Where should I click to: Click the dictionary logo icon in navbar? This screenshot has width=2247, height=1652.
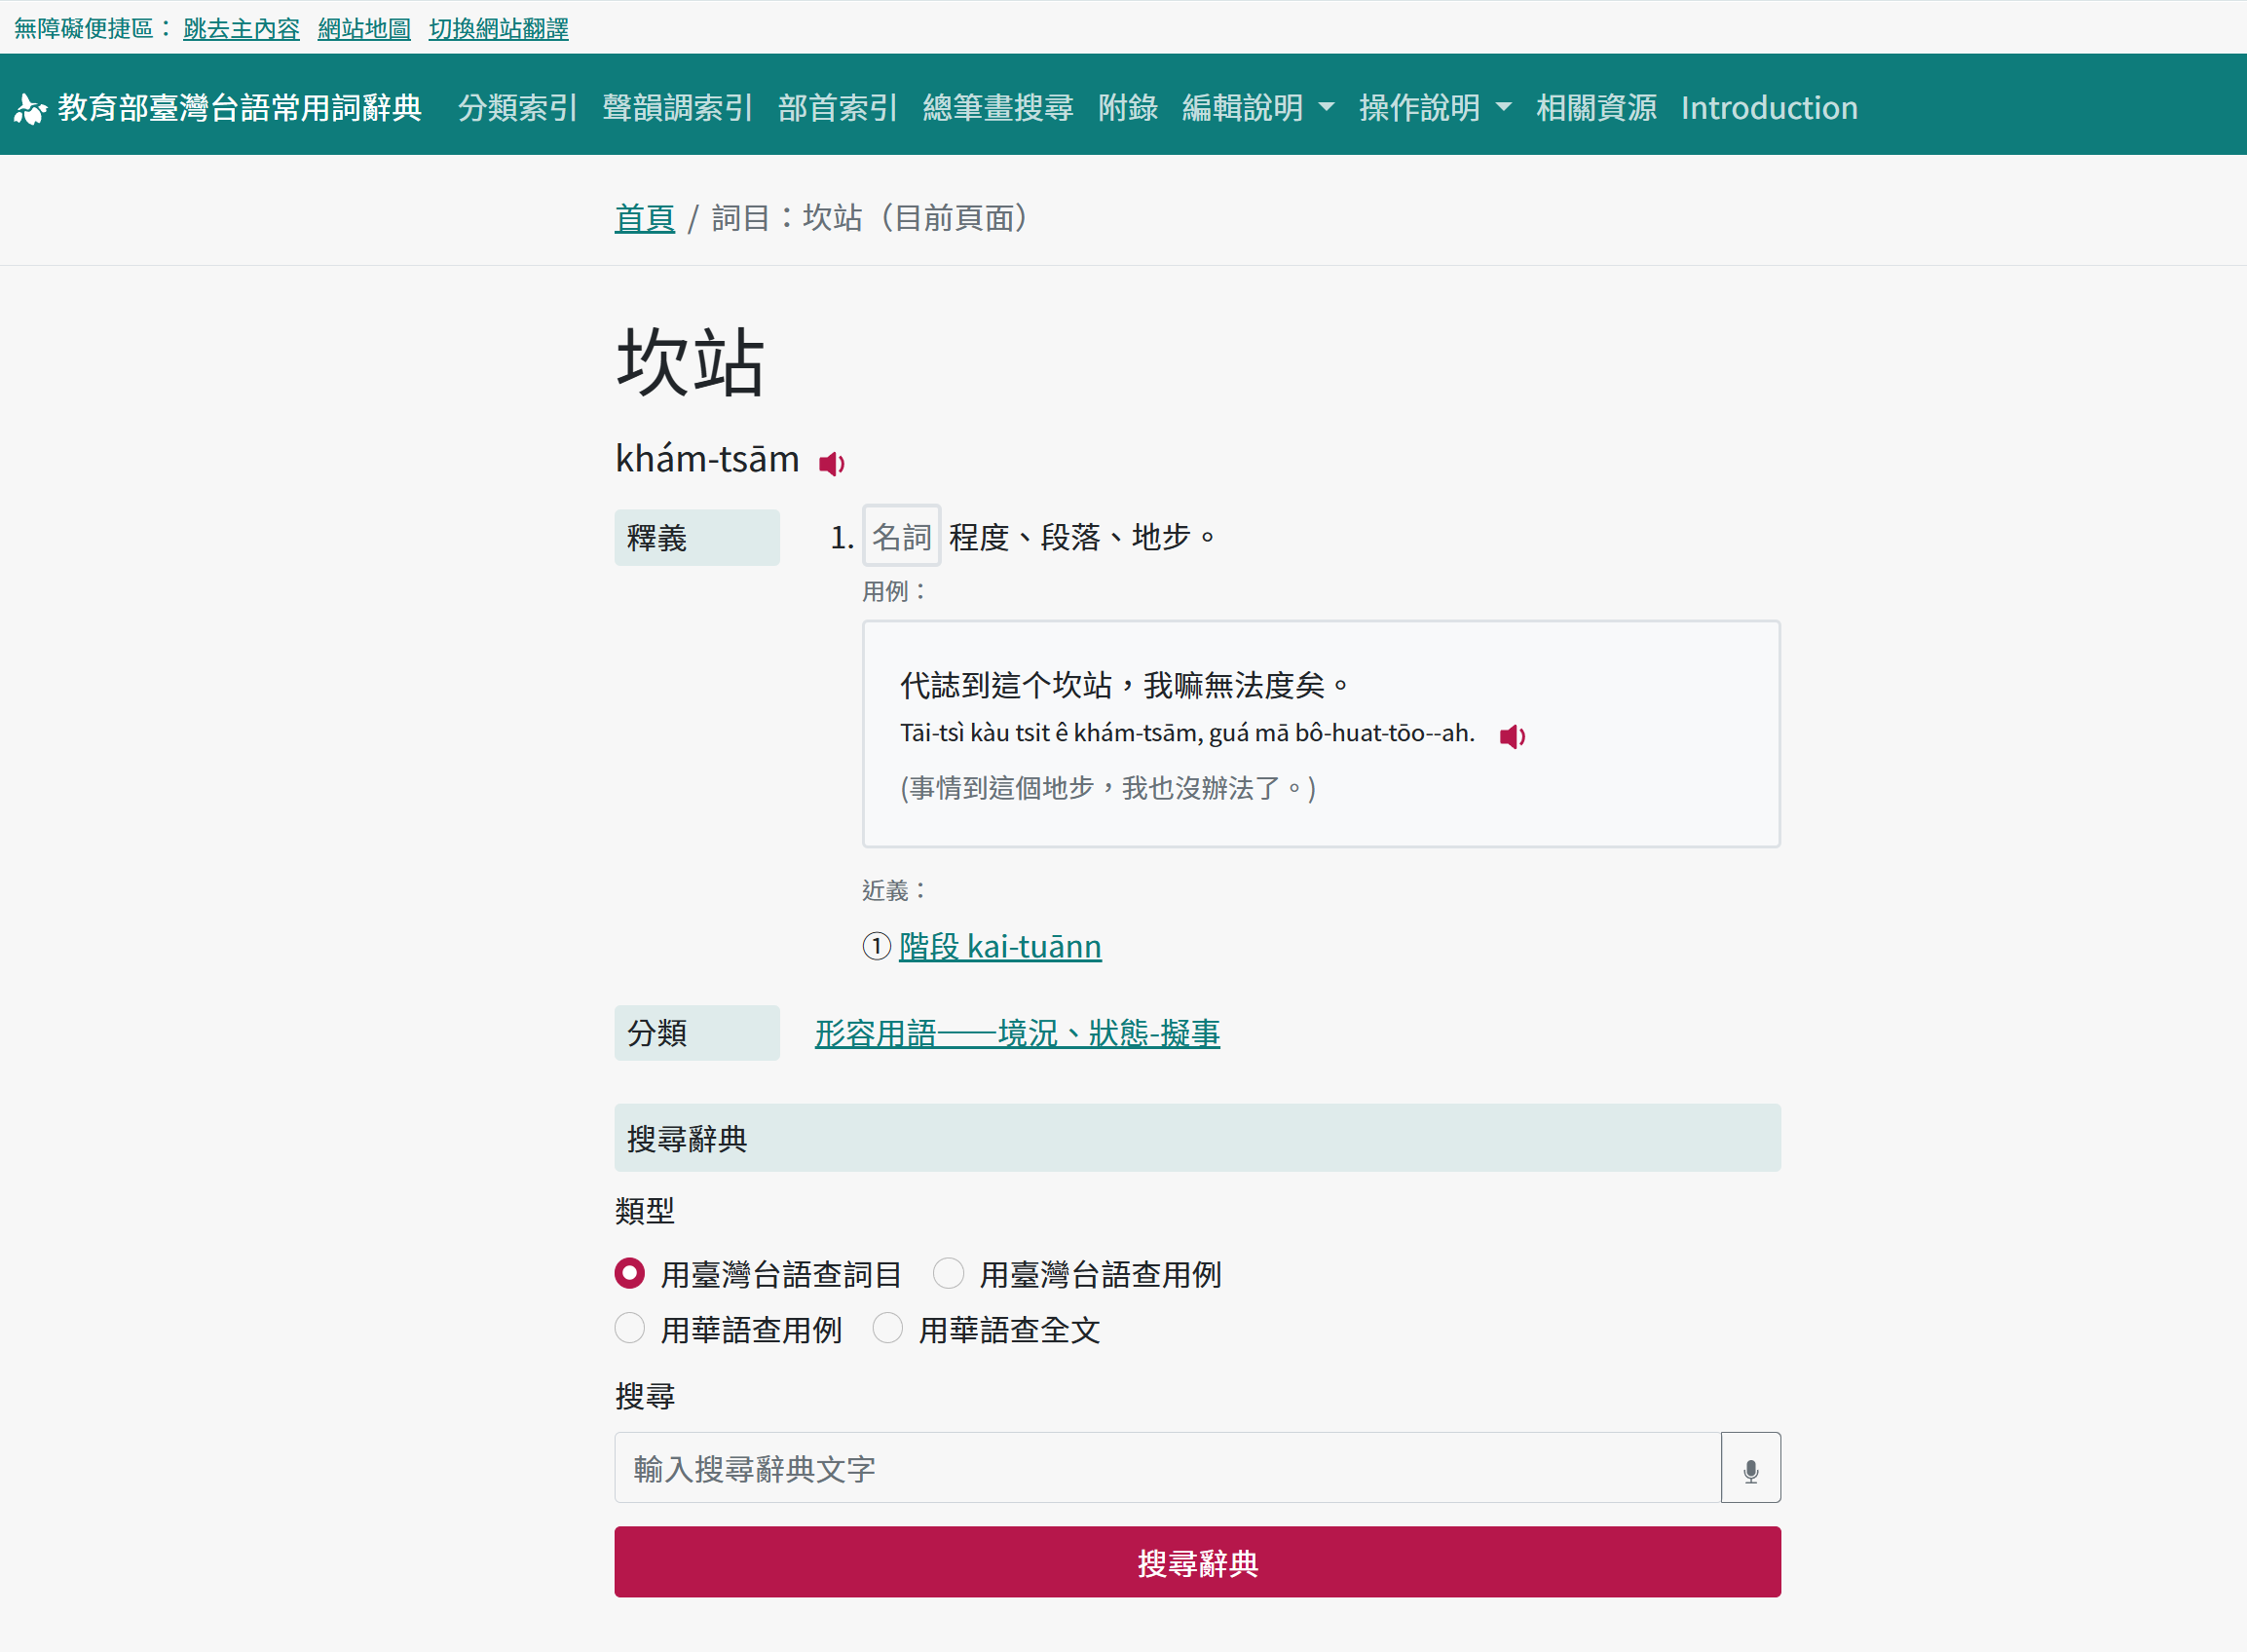30,108
